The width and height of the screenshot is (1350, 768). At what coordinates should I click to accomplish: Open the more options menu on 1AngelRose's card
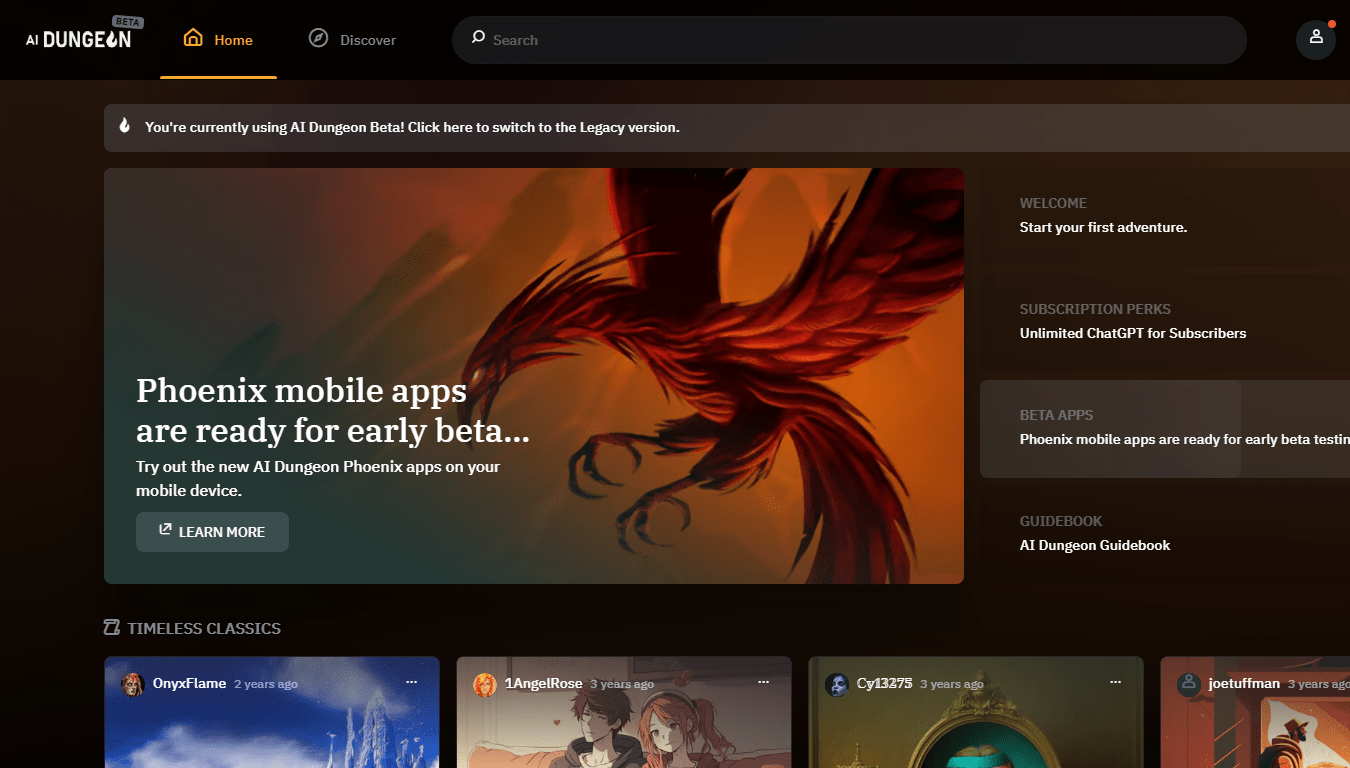[763, 682]
